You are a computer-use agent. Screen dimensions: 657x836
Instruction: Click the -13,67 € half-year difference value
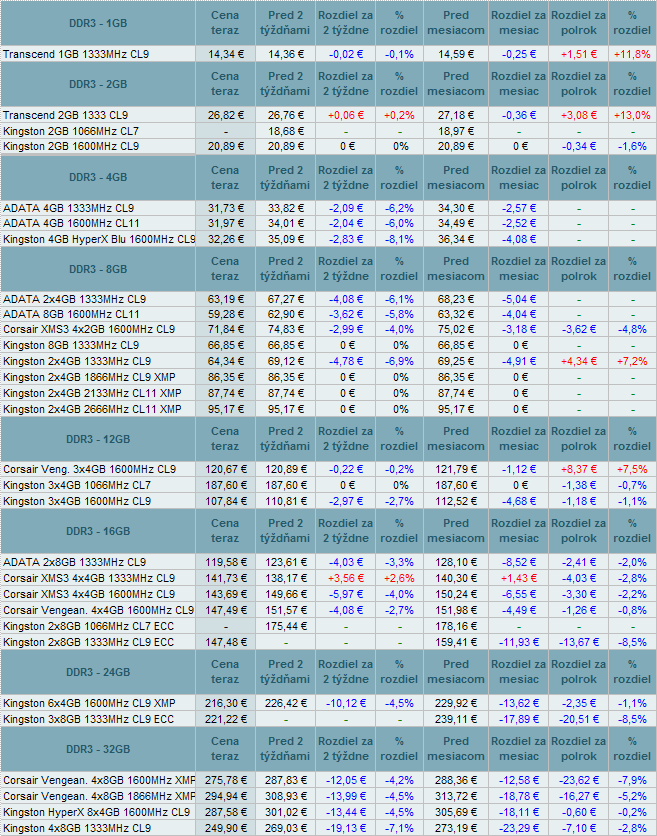(578, 642)
